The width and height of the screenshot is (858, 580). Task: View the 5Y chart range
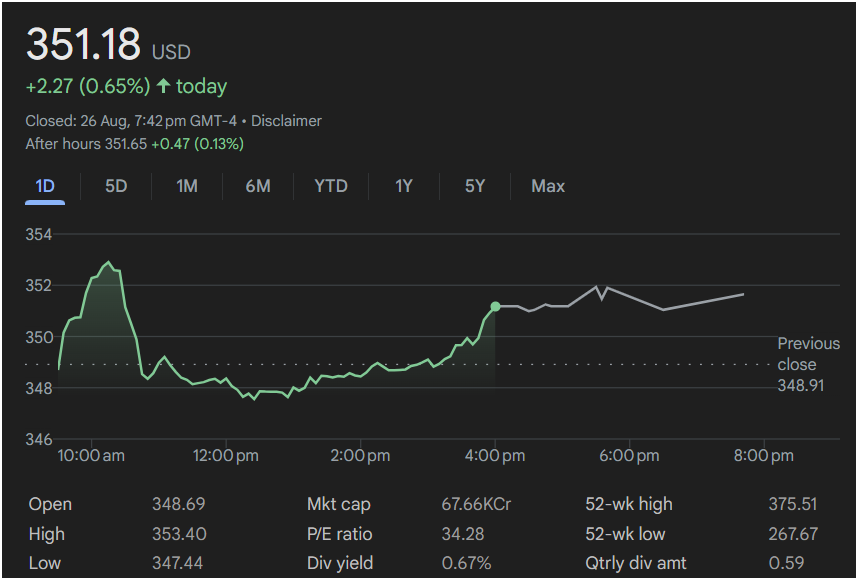coord(475,186)
